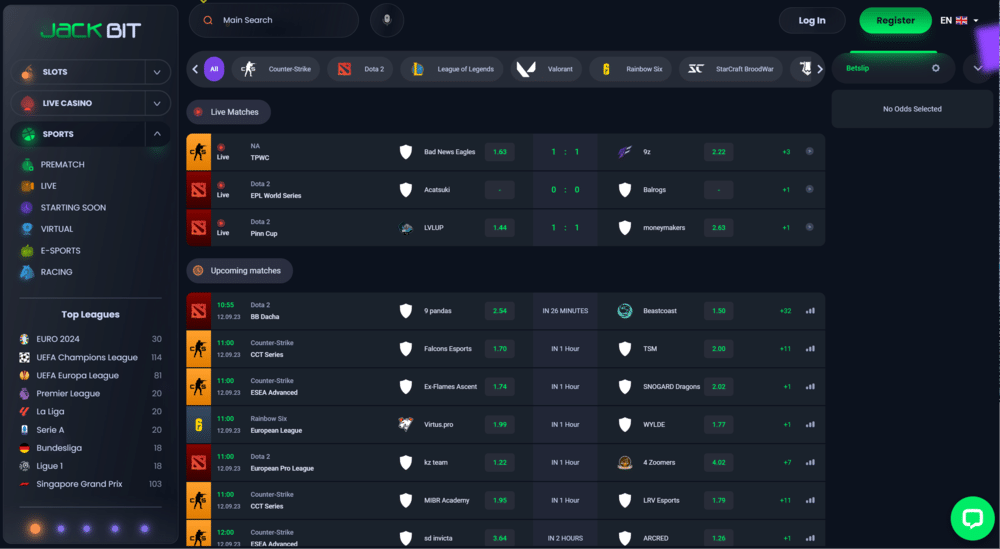Click the 9z team logo

[625, 152]
